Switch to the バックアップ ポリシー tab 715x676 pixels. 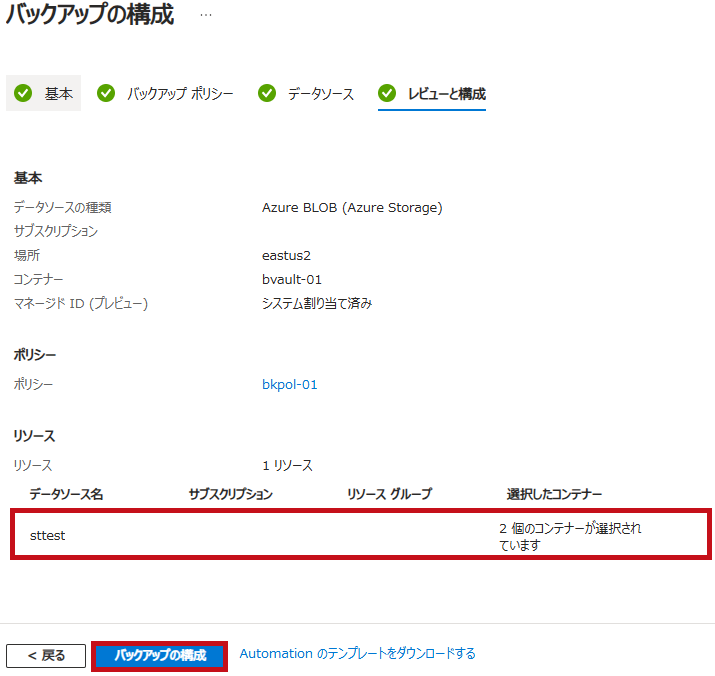165,93
